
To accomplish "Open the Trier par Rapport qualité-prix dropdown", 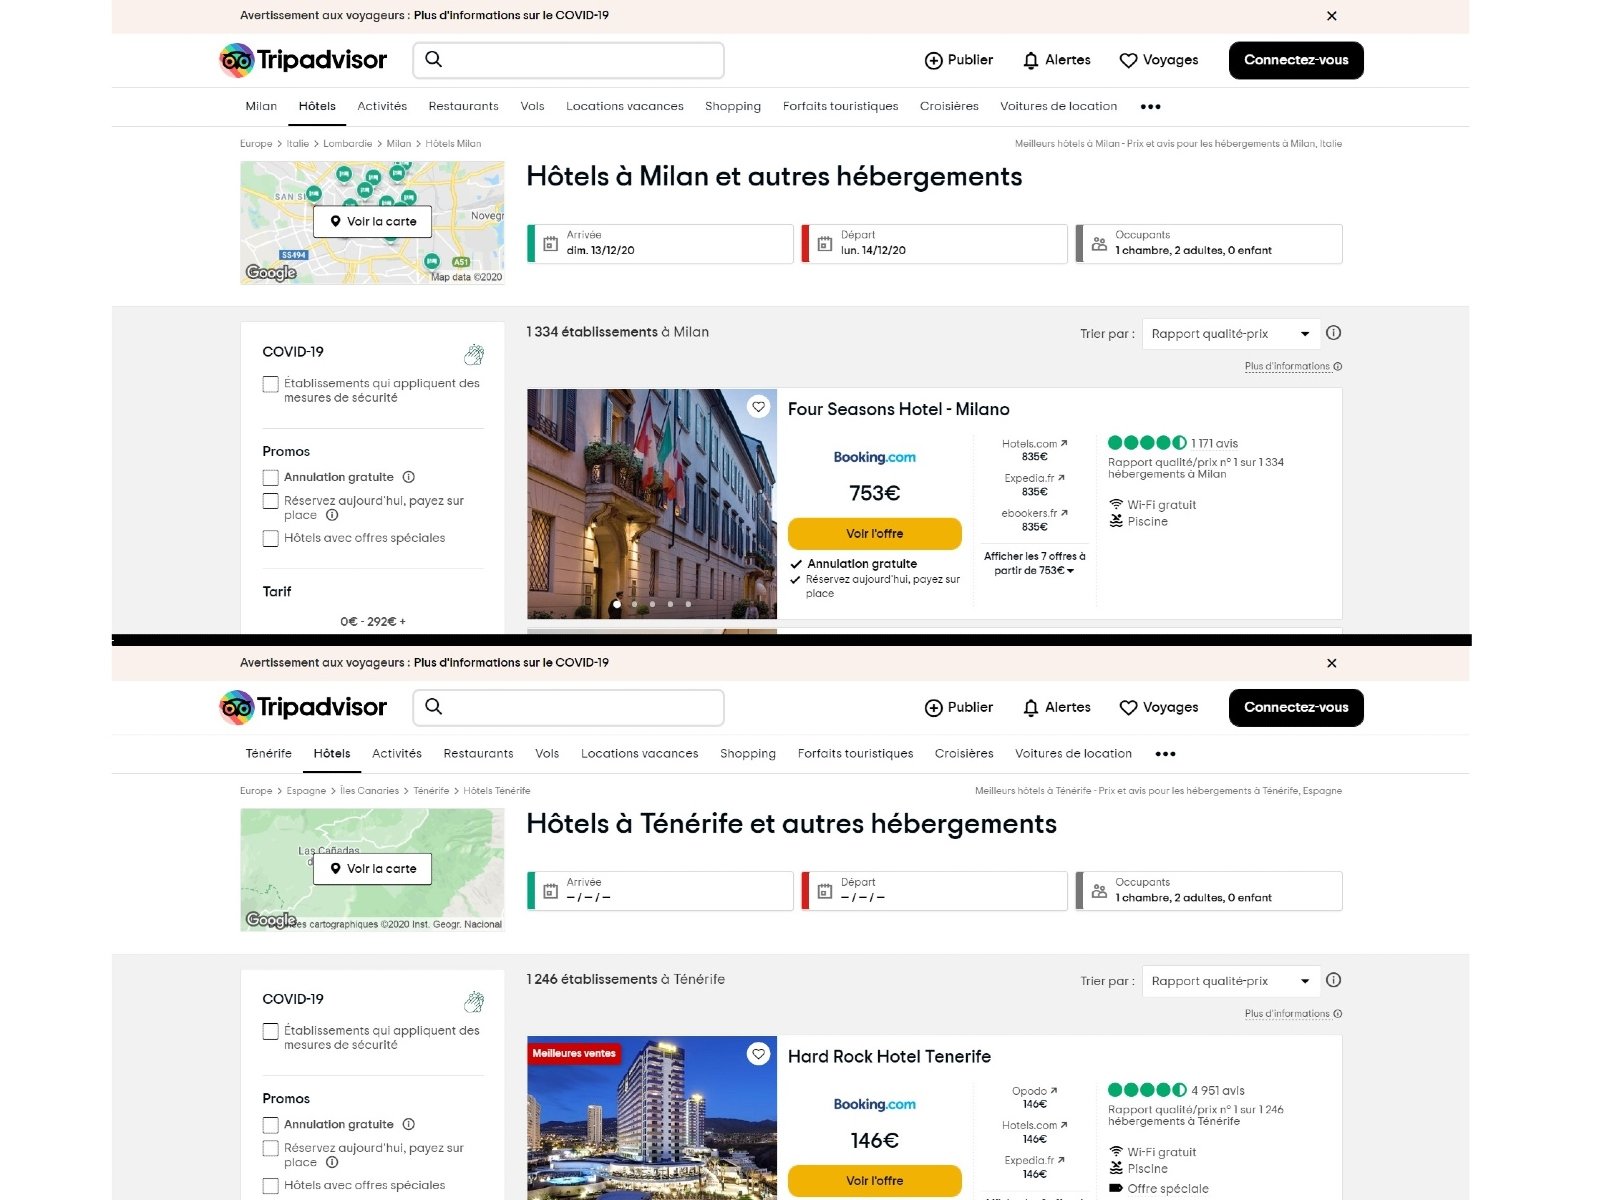I will (1231, 333).
